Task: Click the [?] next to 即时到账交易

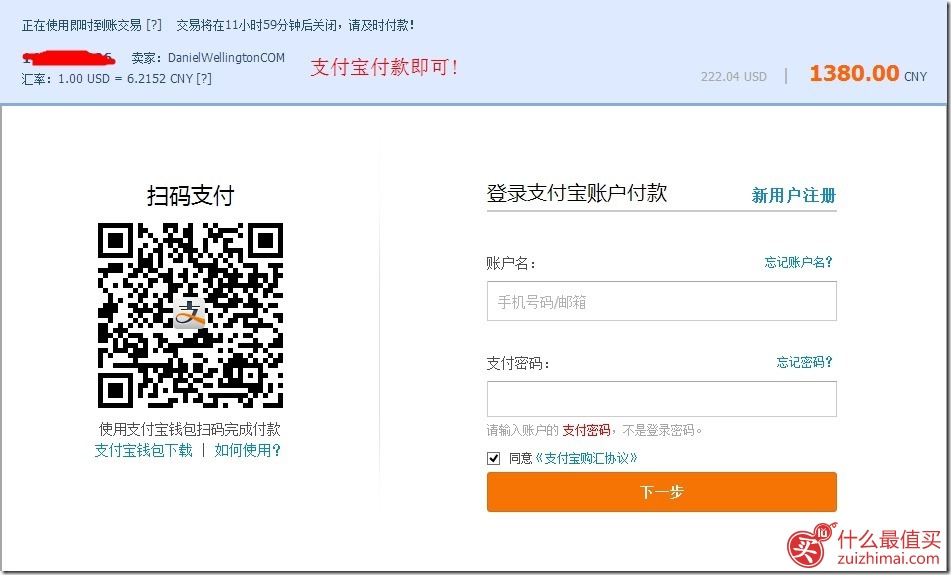Action: pyautogui.click(x=154, y=25)
